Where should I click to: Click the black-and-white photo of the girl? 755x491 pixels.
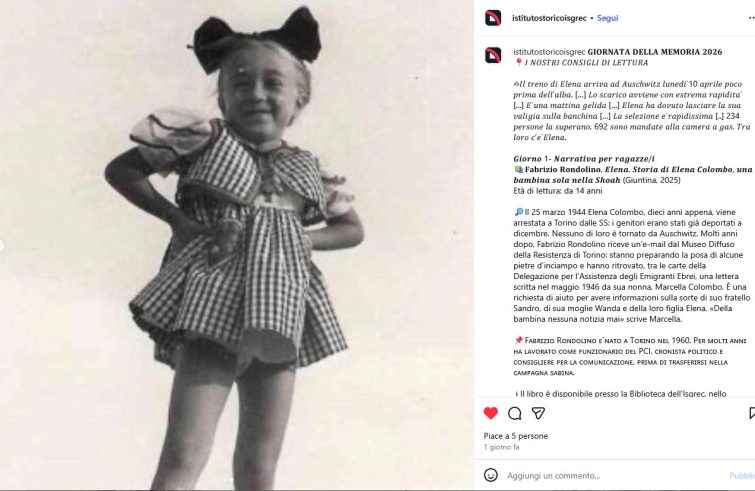click(x=236, y=245)
